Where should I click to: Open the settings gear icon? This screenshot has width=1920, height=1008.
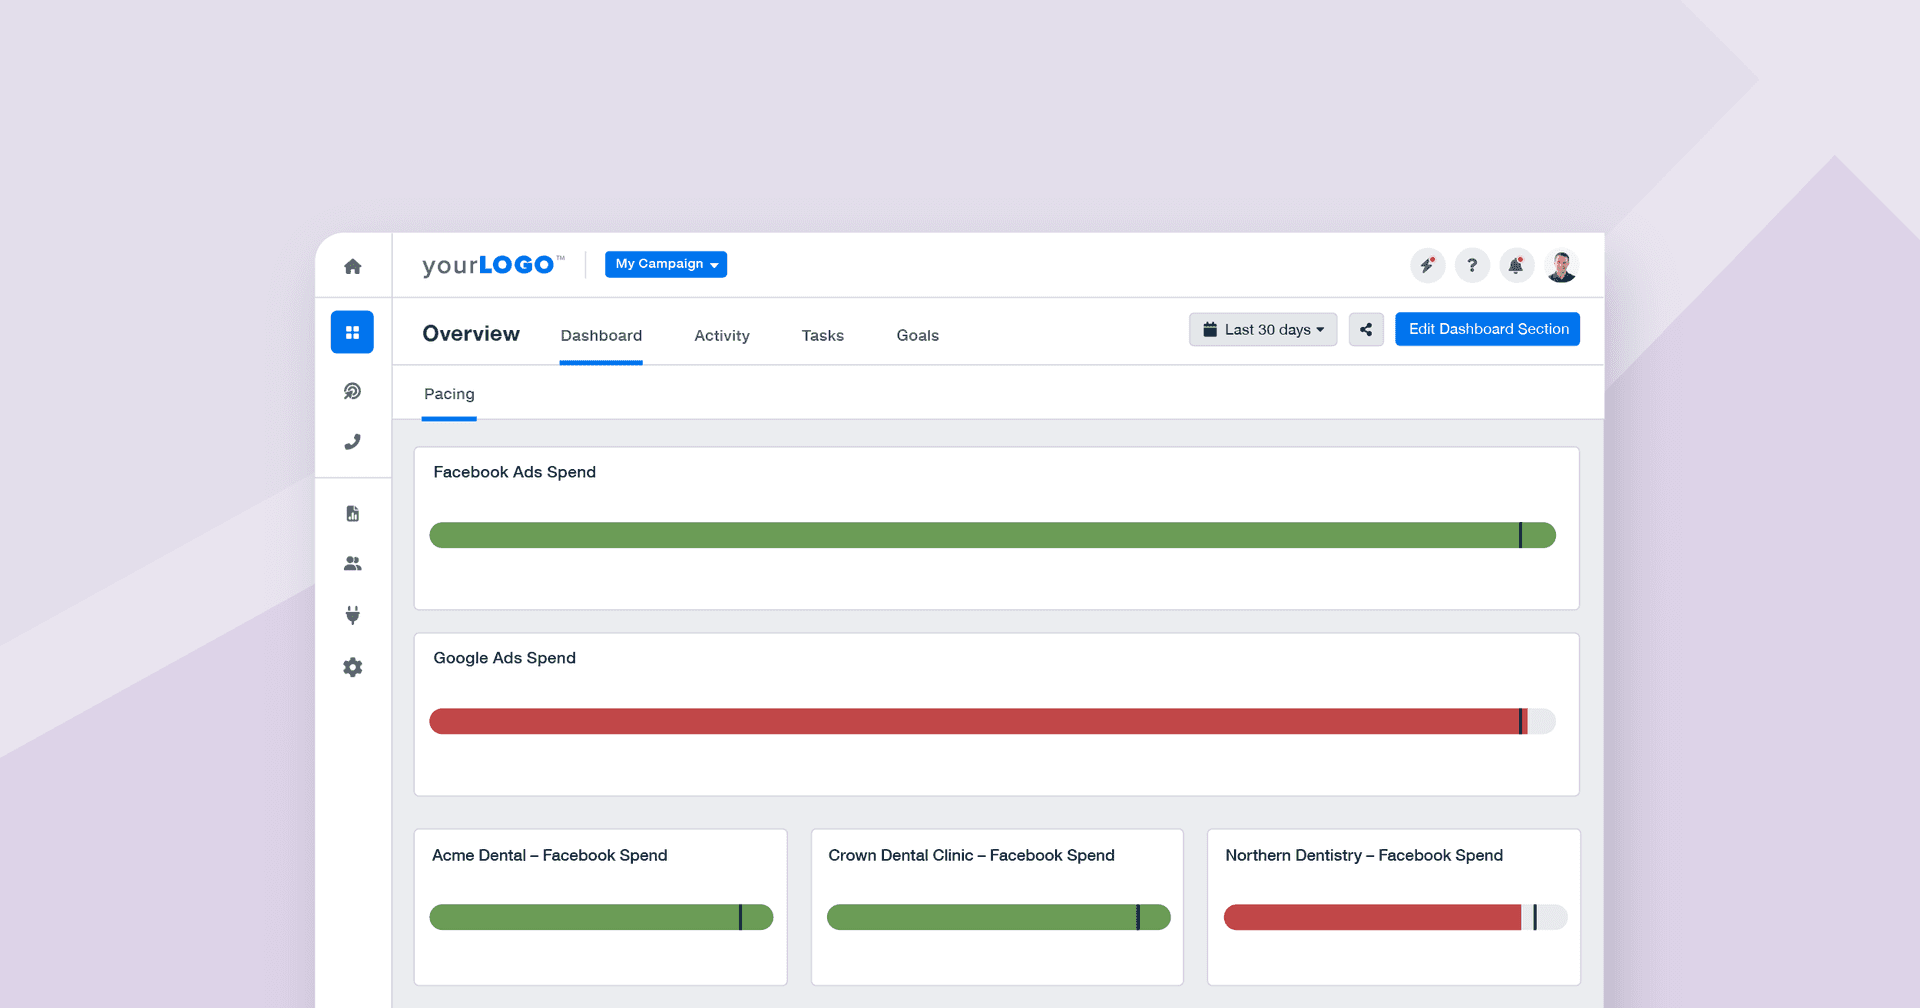(352, 667)
